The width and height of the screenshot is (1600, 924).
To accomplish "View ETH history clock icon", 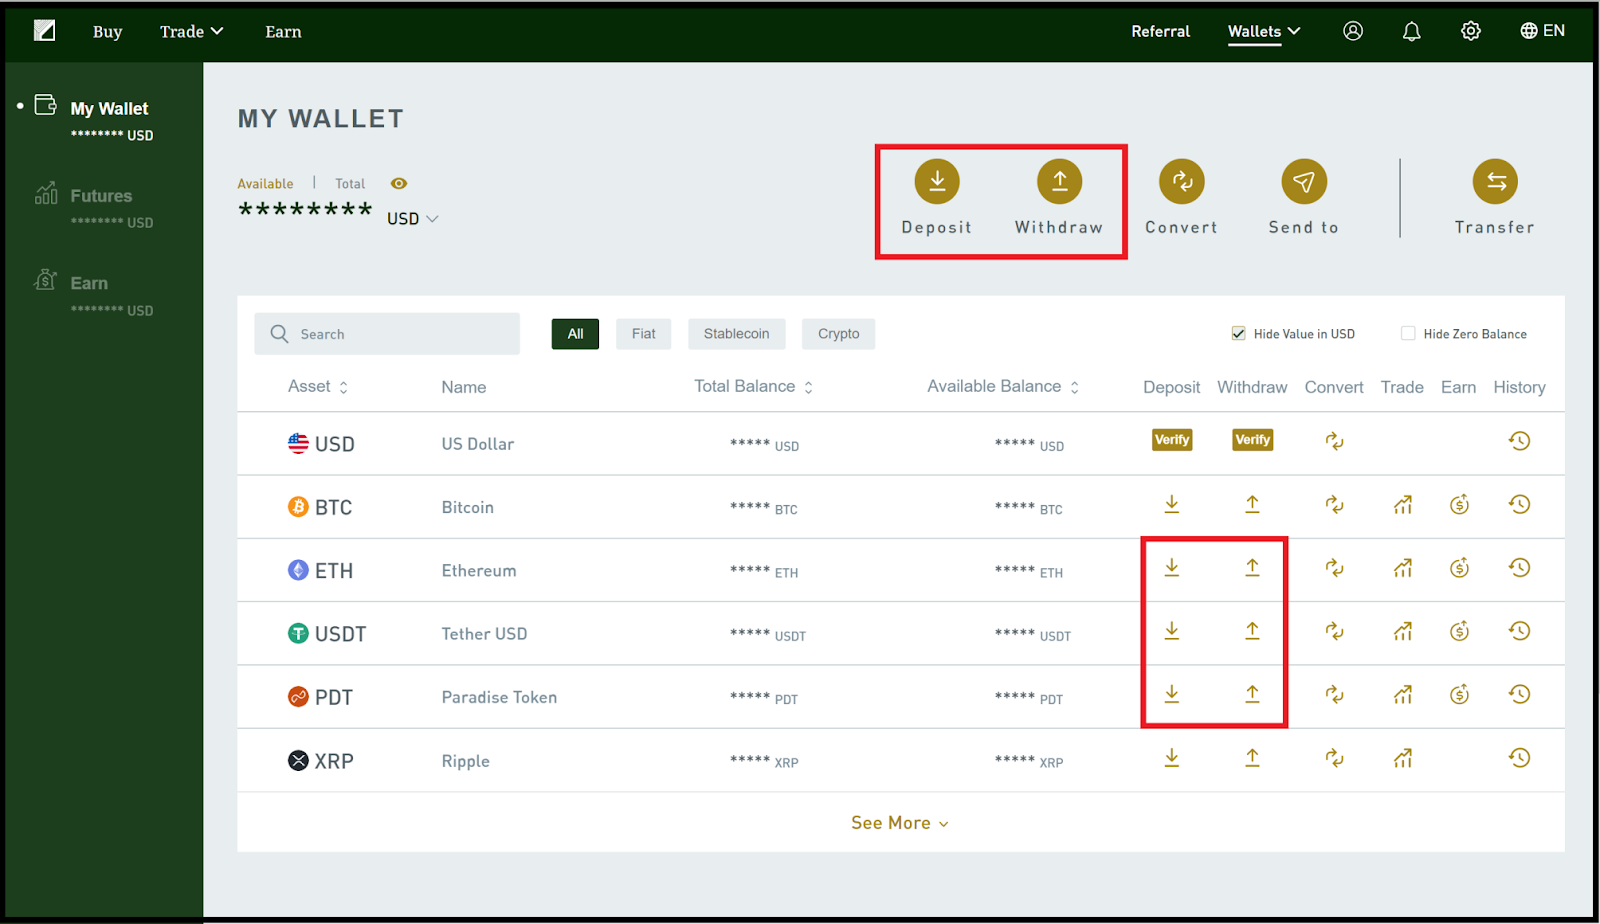I will coord(1519,568).
